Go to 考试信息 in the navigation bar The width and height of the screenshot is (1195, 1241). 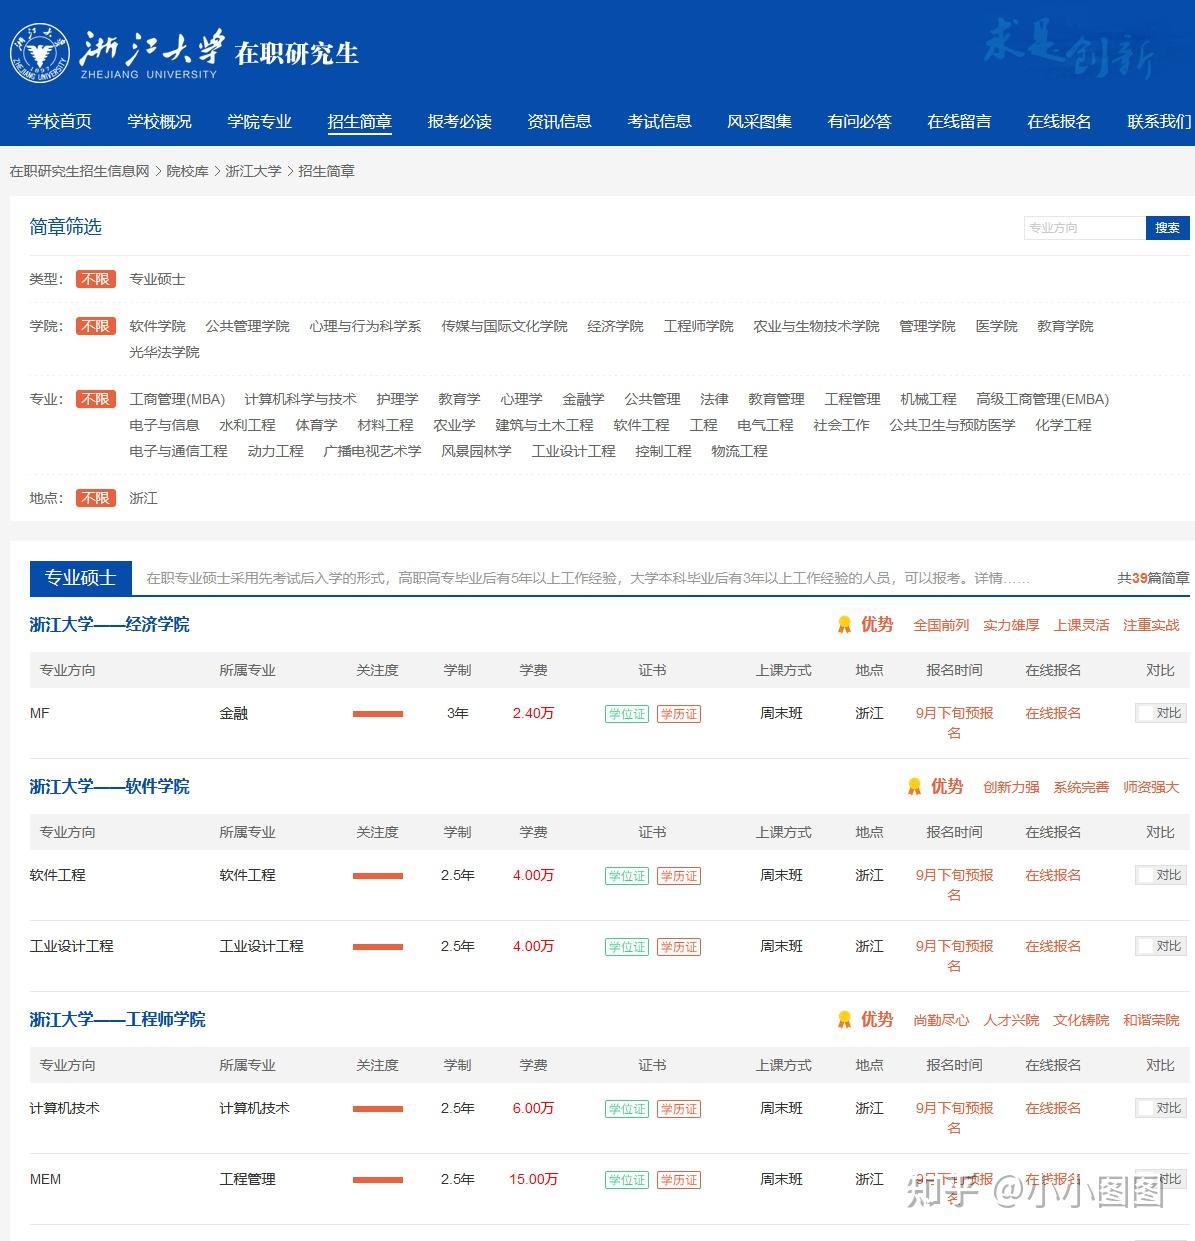coord(660,121)
